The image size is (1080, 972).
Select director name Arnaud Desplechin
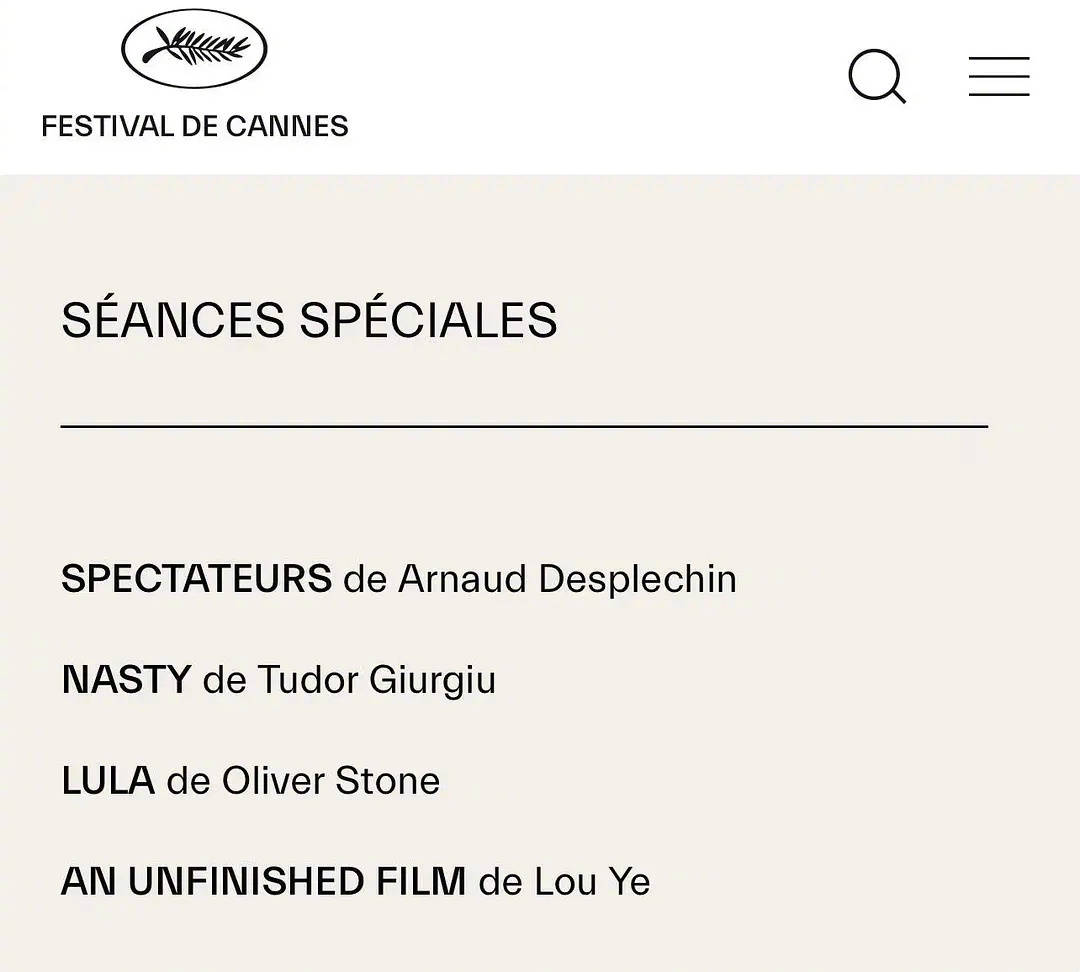click(x=567, y=579)
